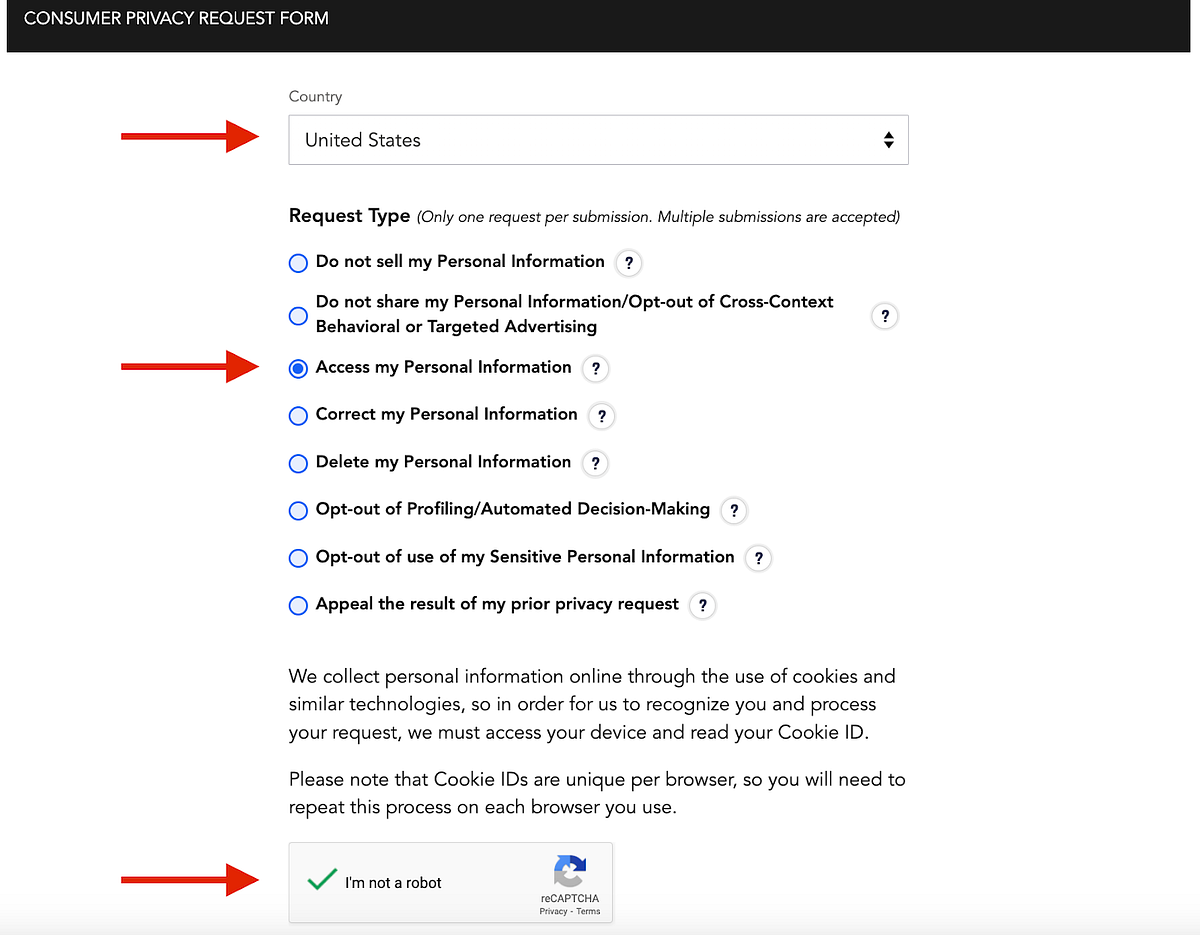
Task: Click help icon for Do not share option
Action: point(884,316)
